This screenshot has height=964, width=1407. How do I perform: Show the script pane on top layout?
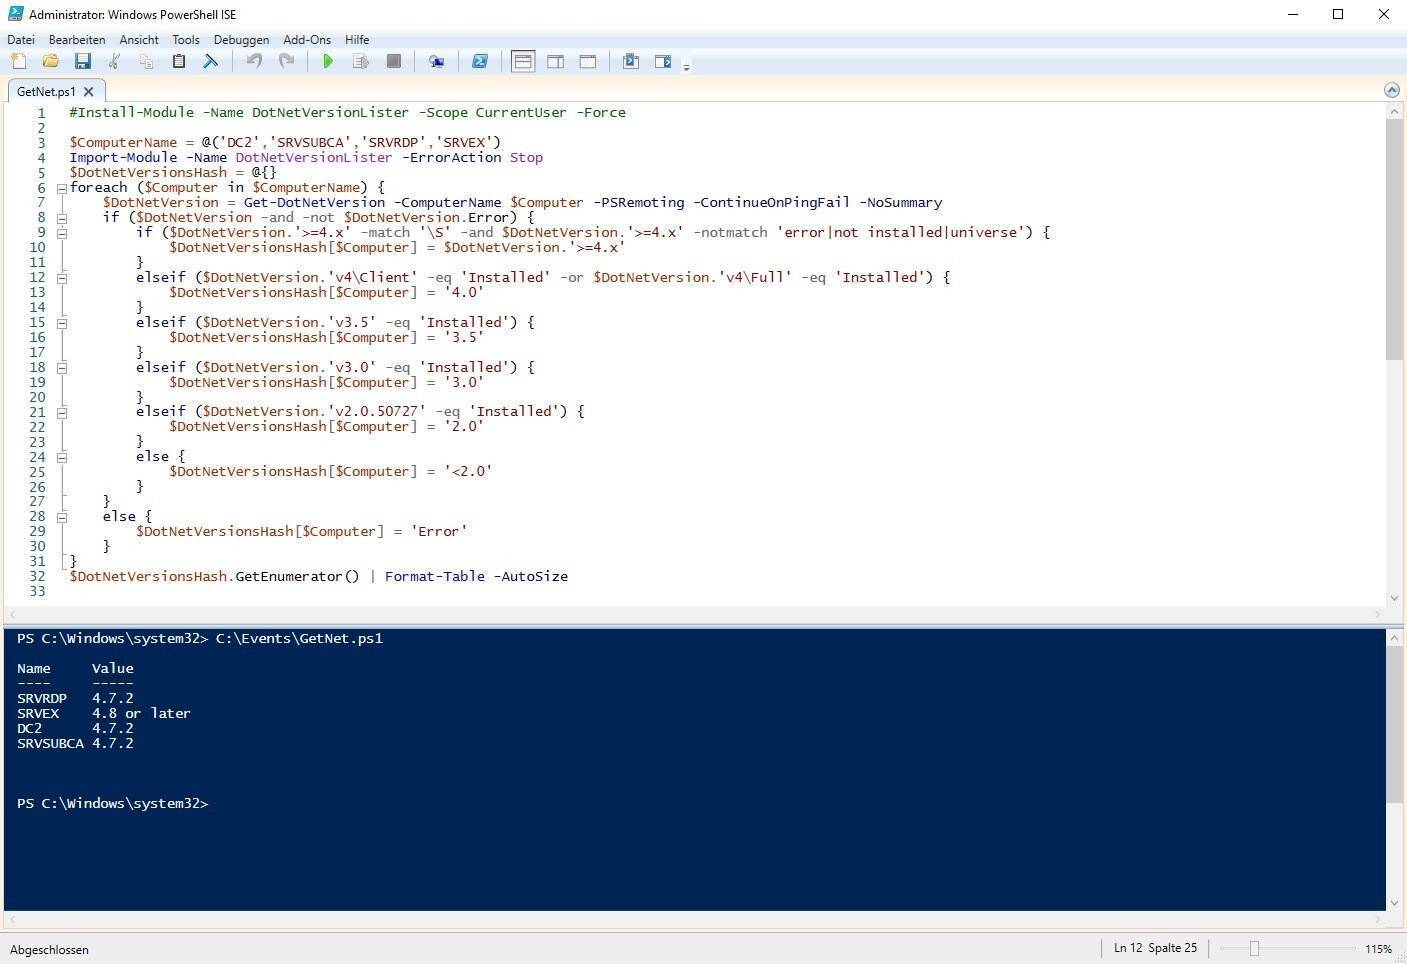point(523,62)
